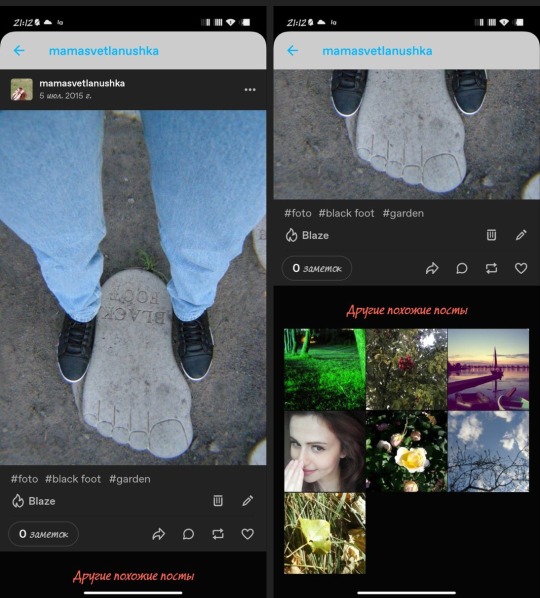Open the green-lit park thumbnail

pyautogui.click(x=325, y=369)
